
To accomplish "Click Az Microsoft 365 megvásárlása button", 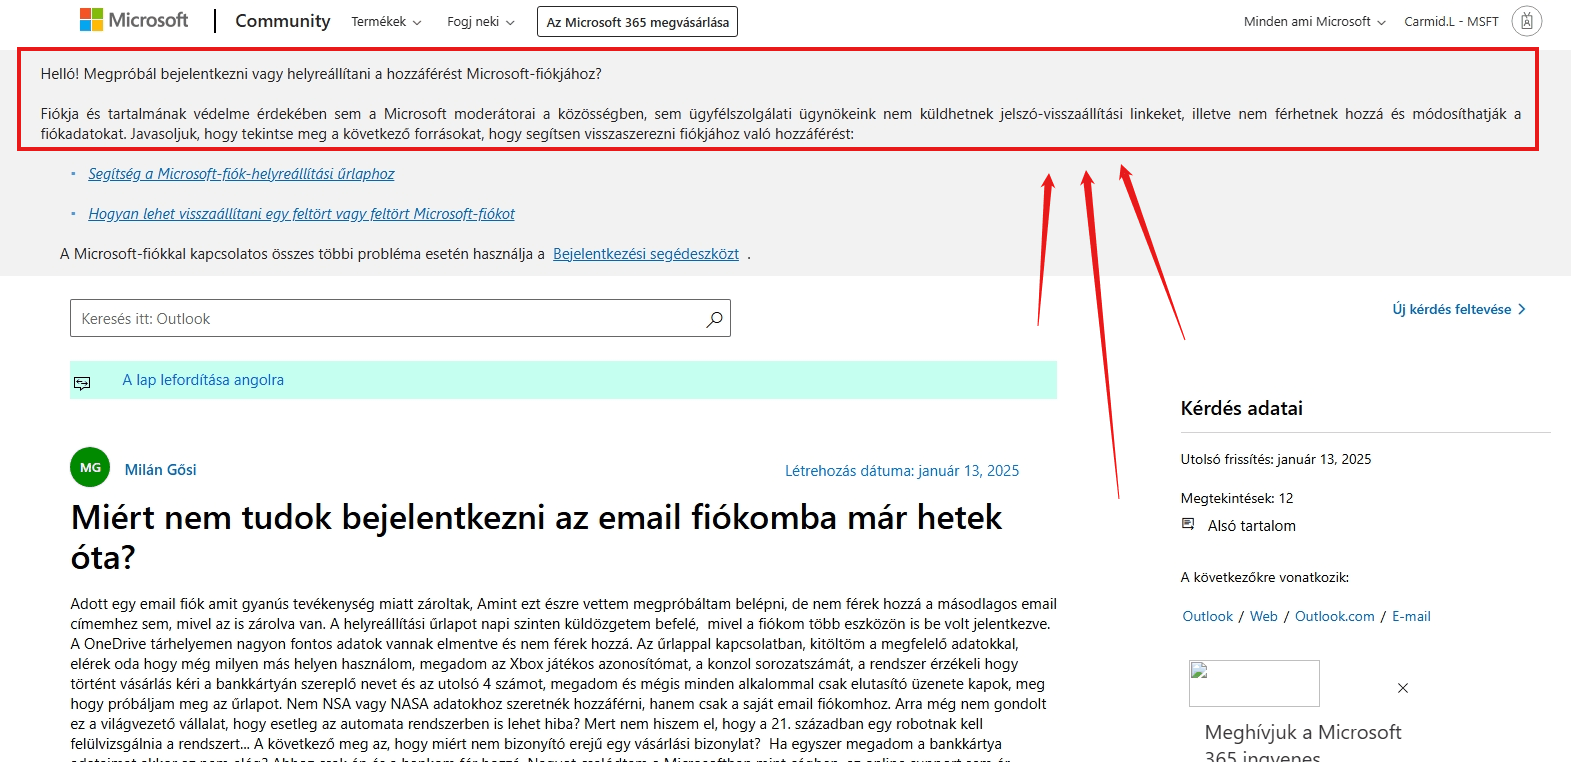I will point(637,22).
